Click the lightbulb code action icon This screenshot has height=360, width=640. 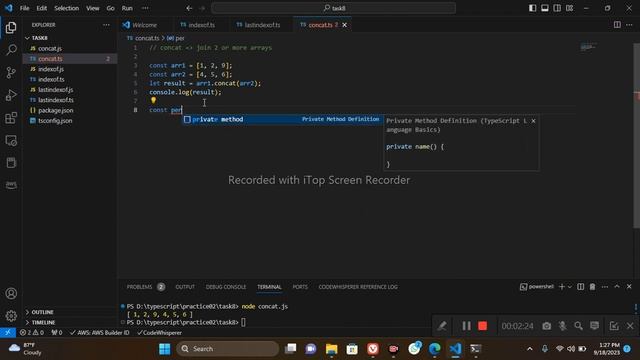[x=153, y=100]
